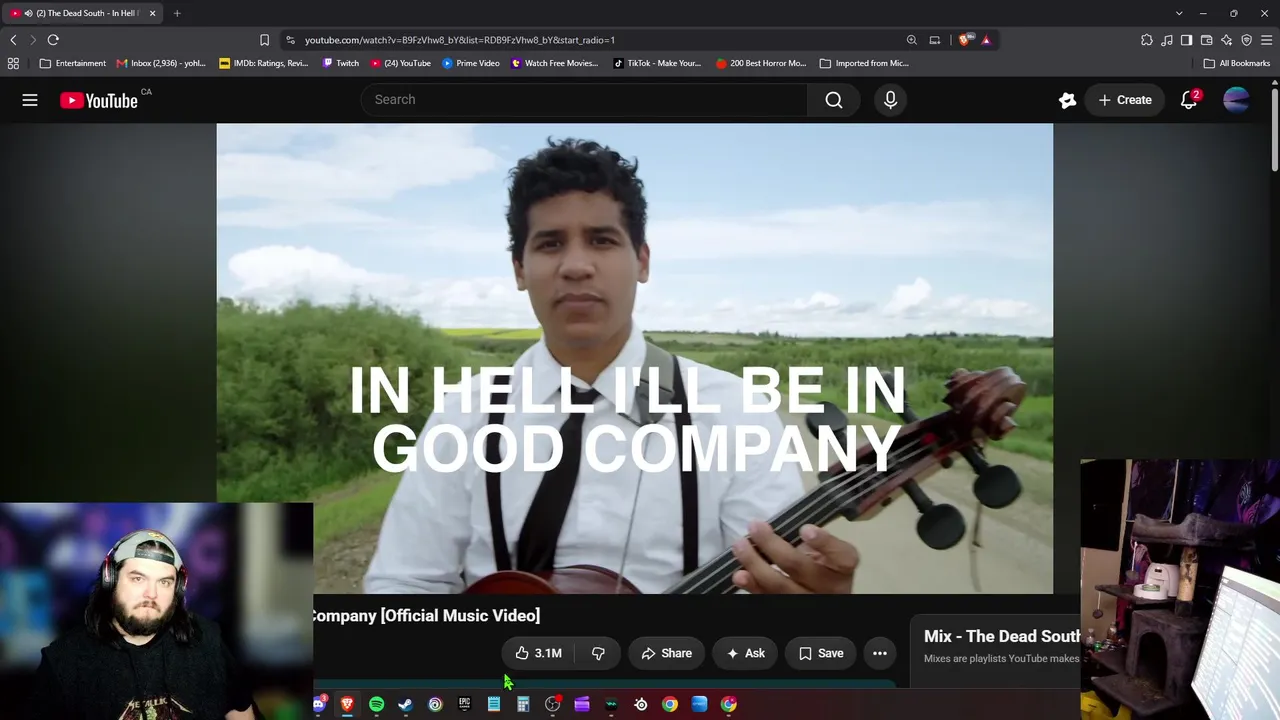This screenshot has height=720, width=1280.
Task: Open the apps grid in bookmarks bar
Action: (13, 63)
